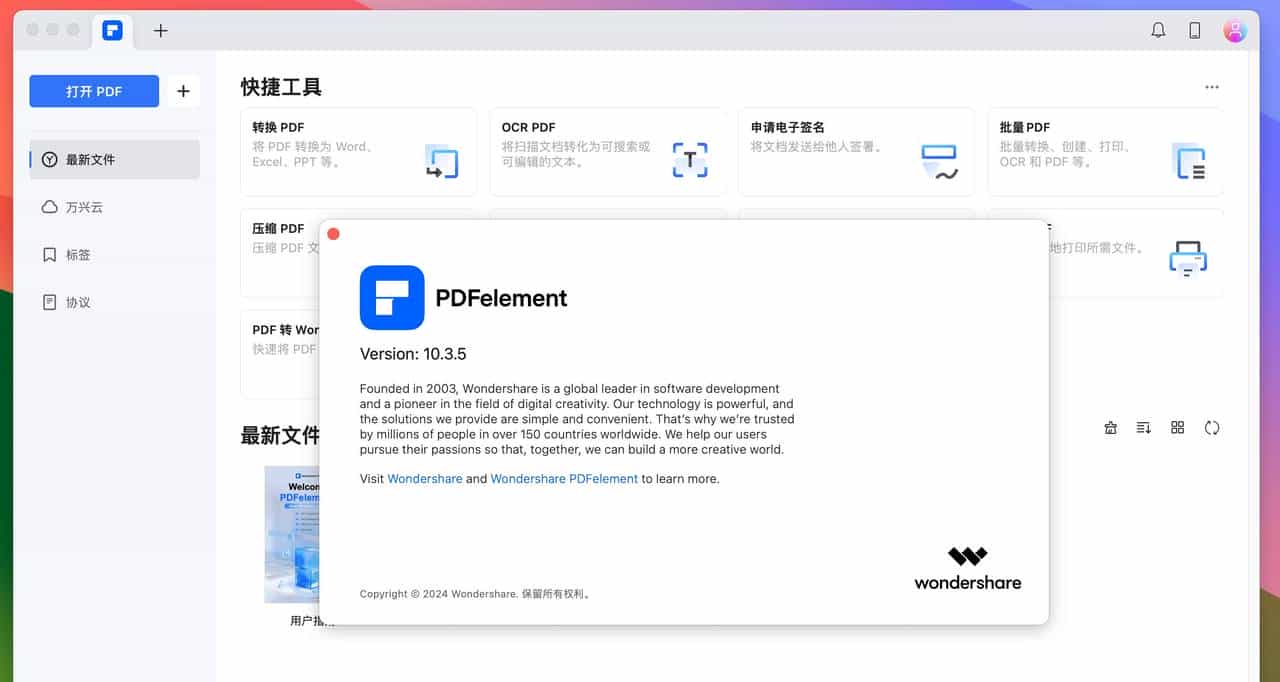The height and width of the screenshot is (682, 1280).
Task: Click the PDFelement home tab icon
Action: (x=112, y=30)
